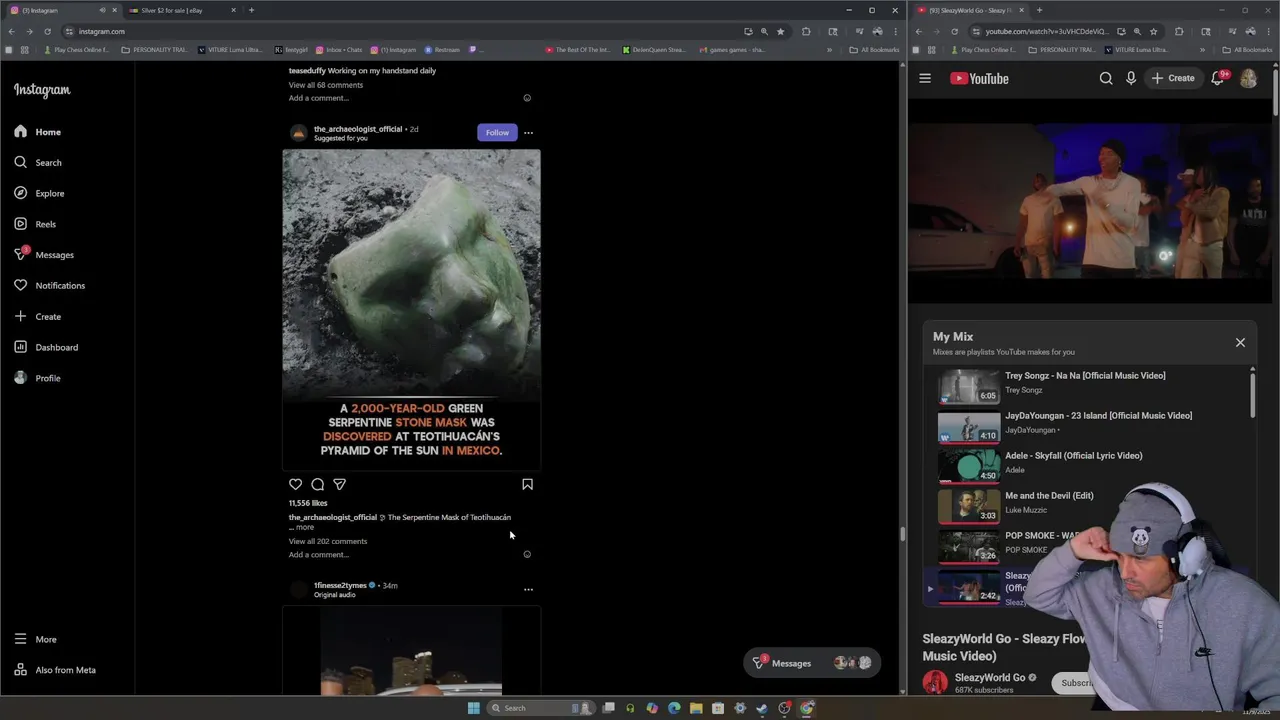Share the stone mask post
This screenshot has height=720, width=1280.
[x=339, y=484]
